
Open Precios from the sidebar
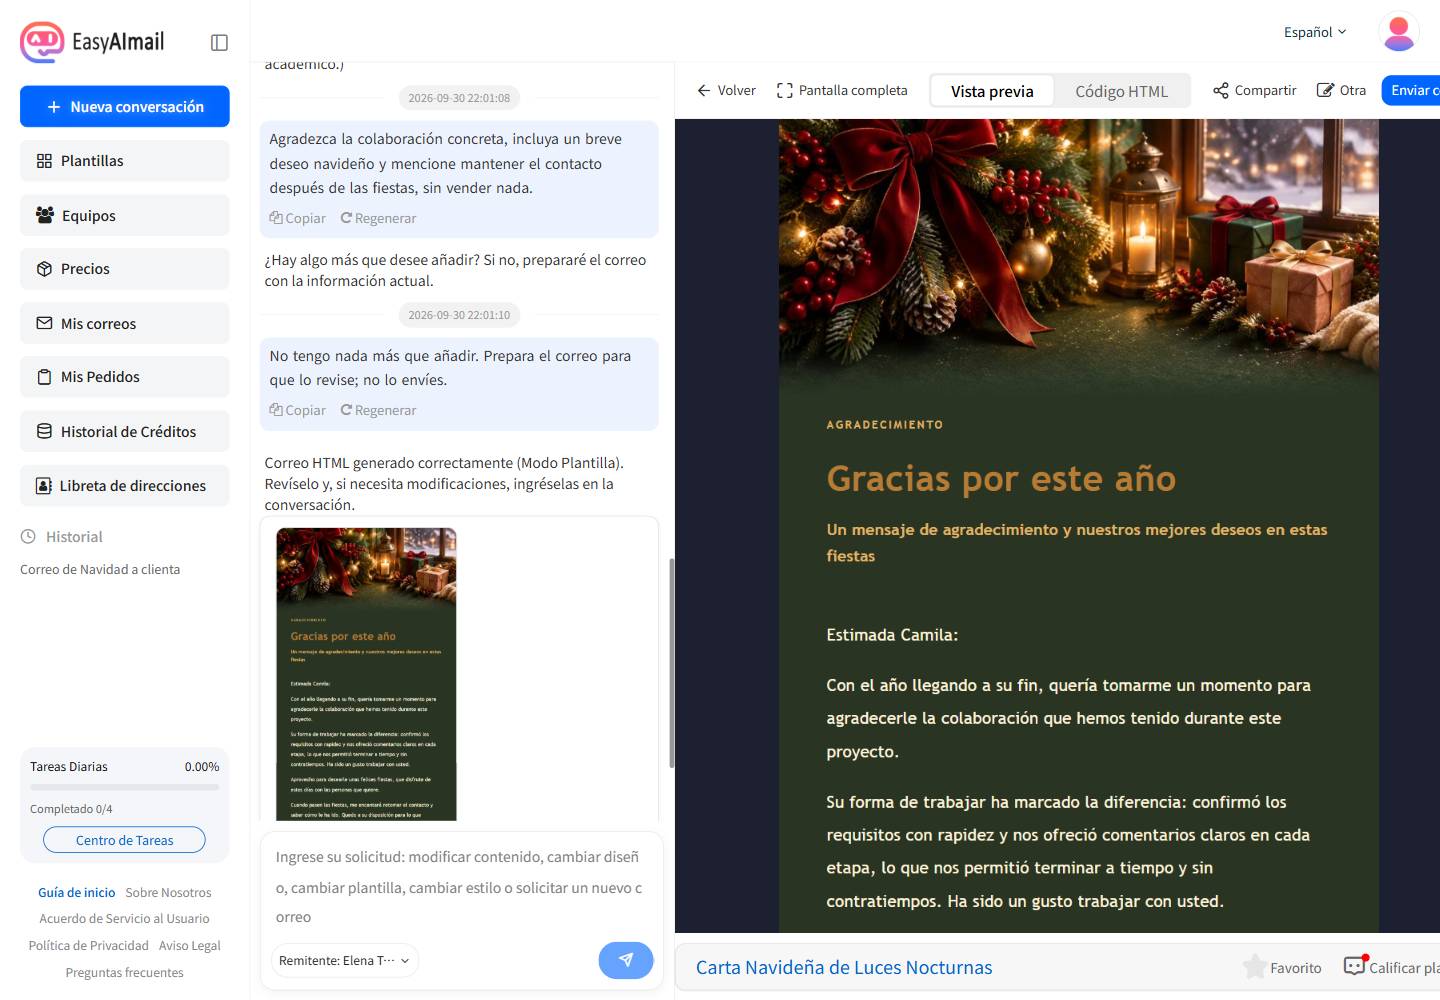pos(125,269)
